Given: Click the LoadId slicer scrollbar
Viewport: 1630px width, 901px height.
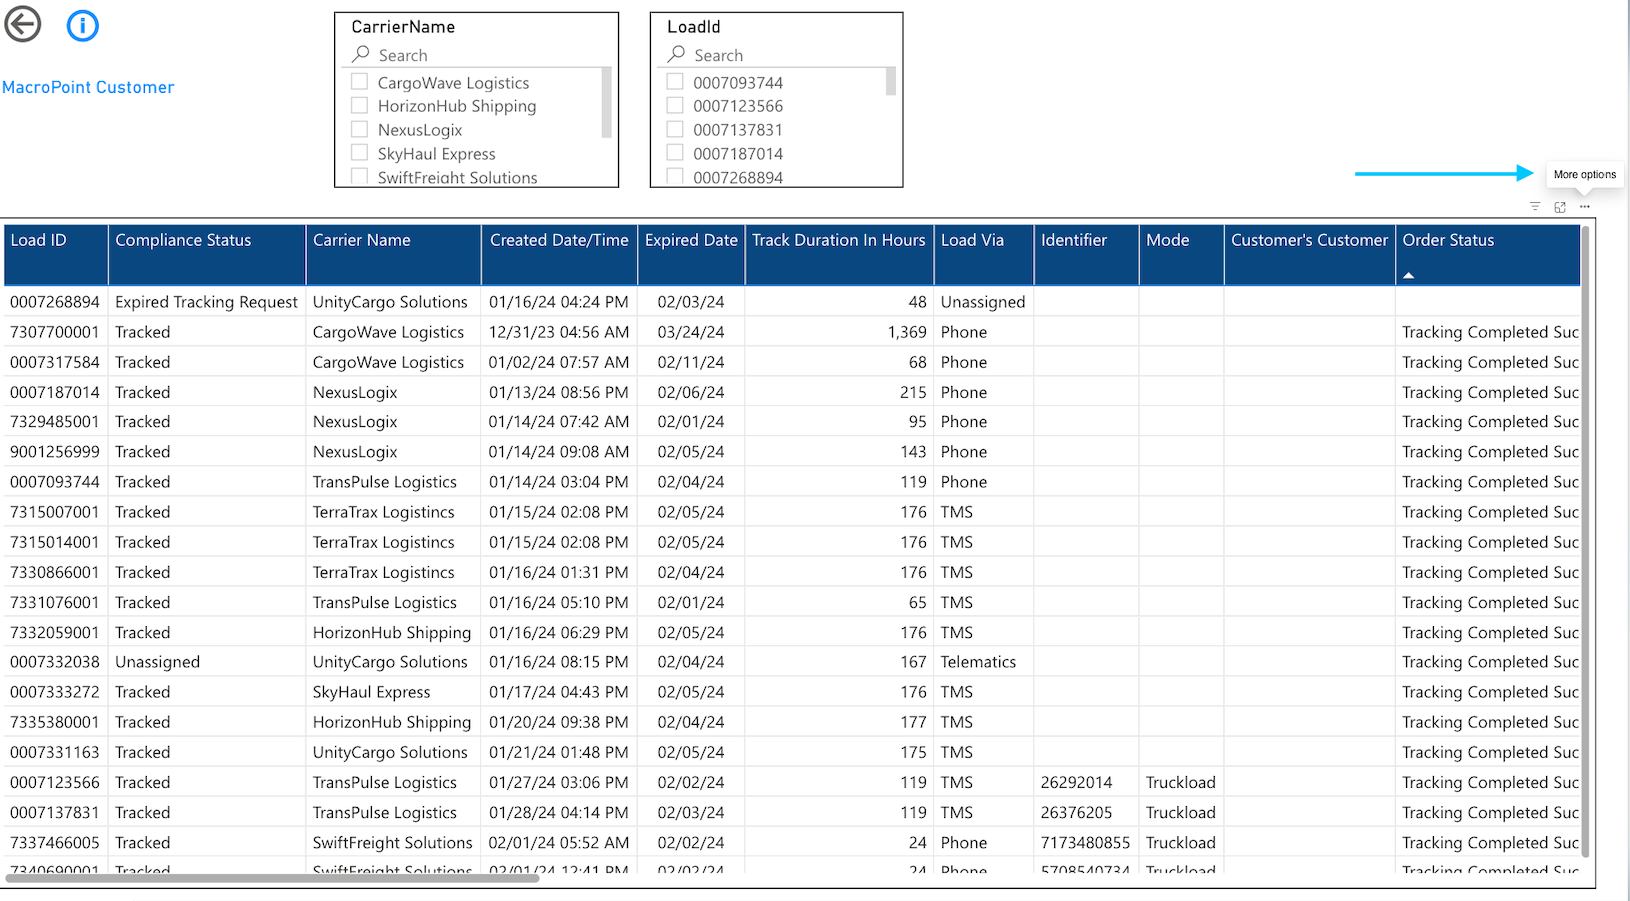Looking at the screenshot, I should point(891,81).
